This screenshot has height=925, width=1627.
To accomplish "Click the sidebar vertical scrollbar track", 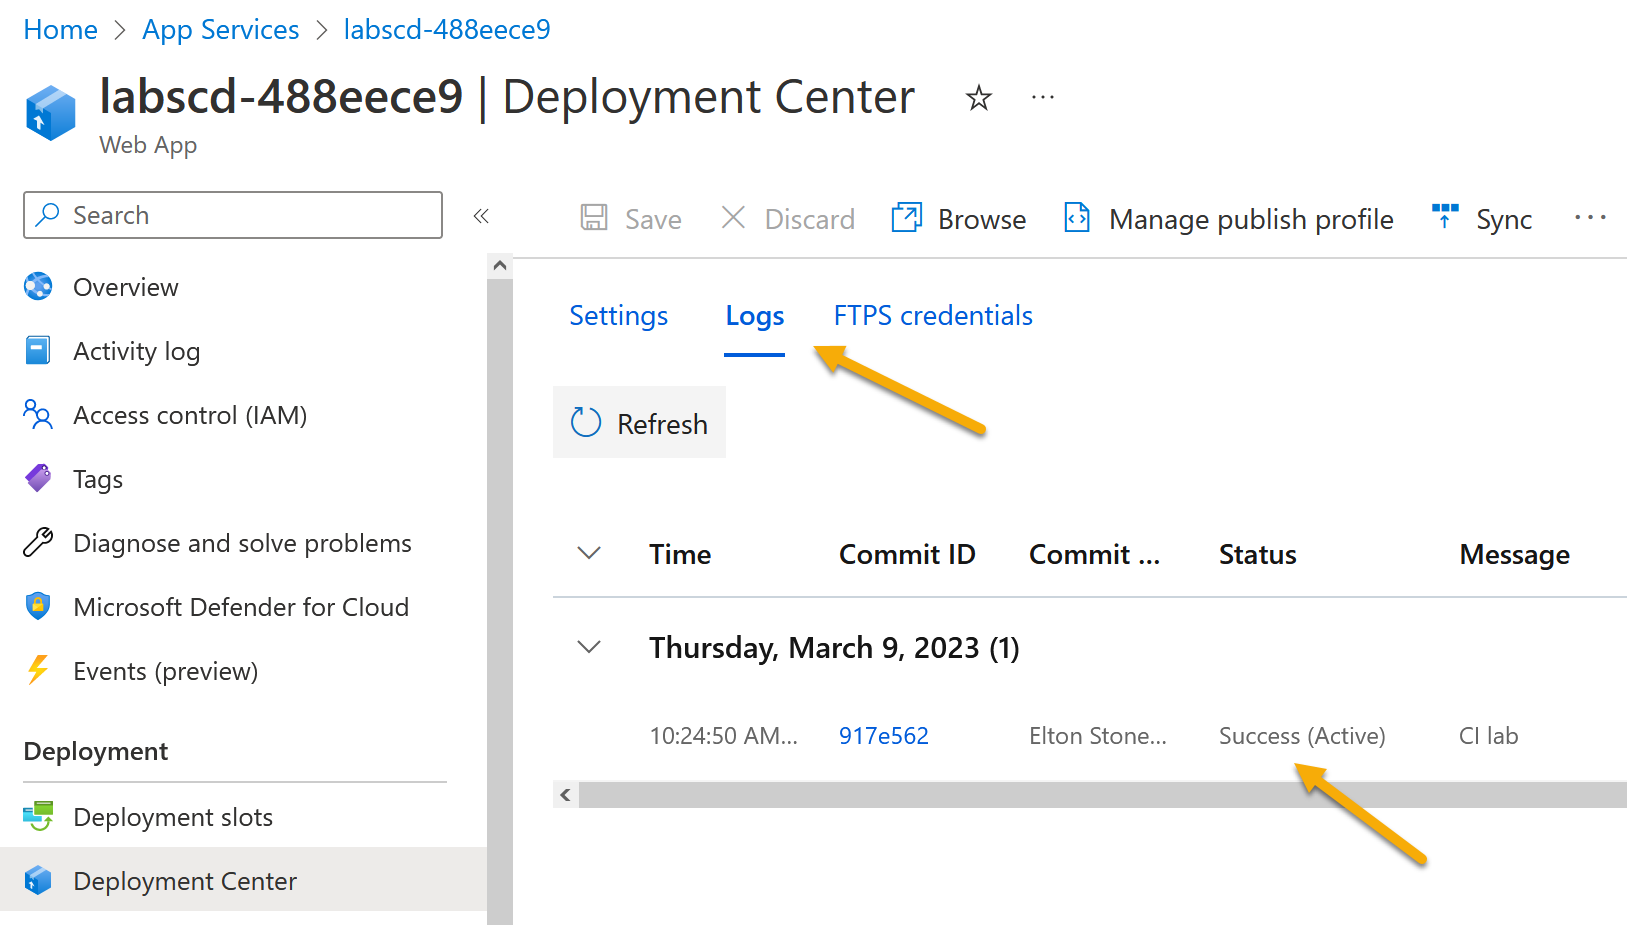I will (500, 601).
